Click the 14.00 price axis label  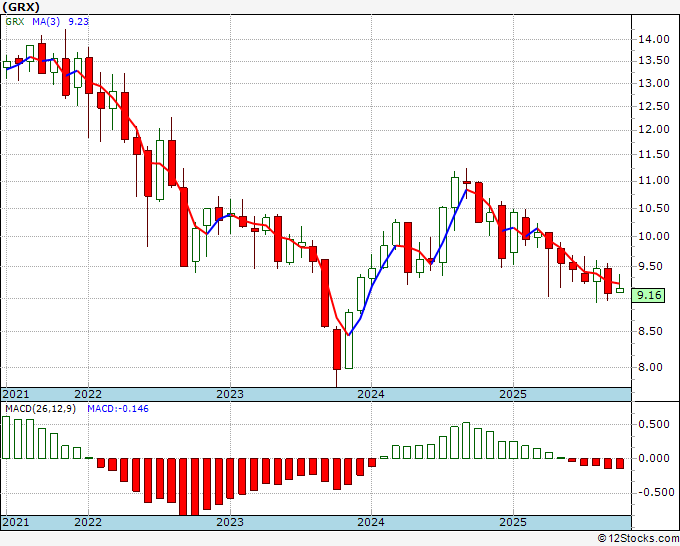click(x=654, y=39)
